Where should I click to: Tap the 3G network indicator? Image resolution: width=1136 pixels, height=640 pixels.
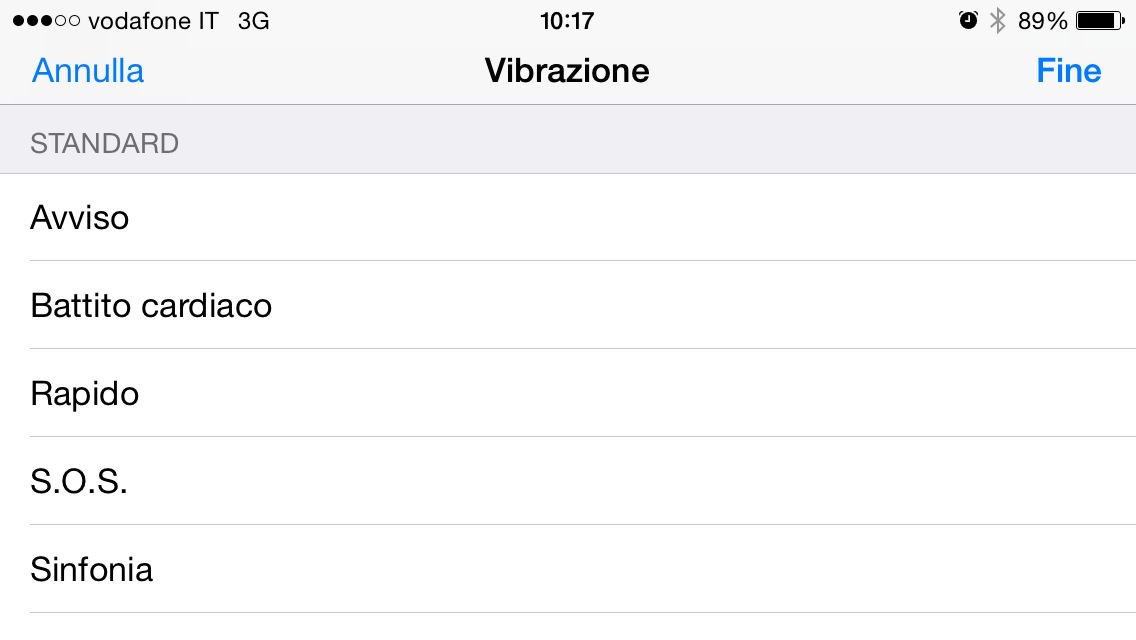pyautogui.click(x=254, y=21)
